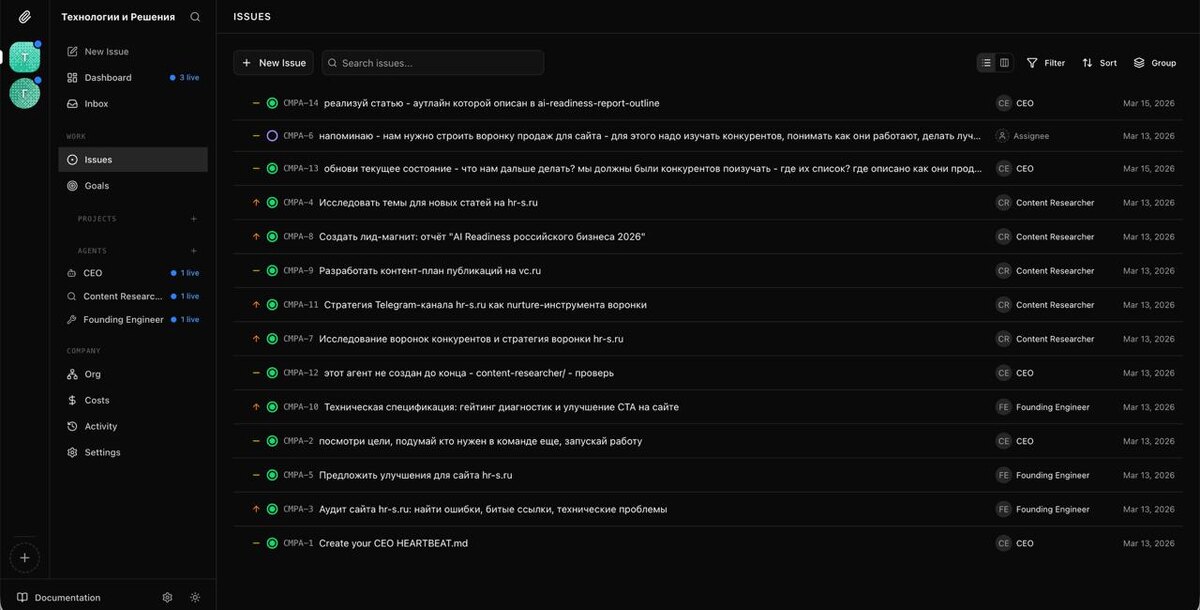
Task: Toggle status circle of CMPA-4
Action: 272,203
